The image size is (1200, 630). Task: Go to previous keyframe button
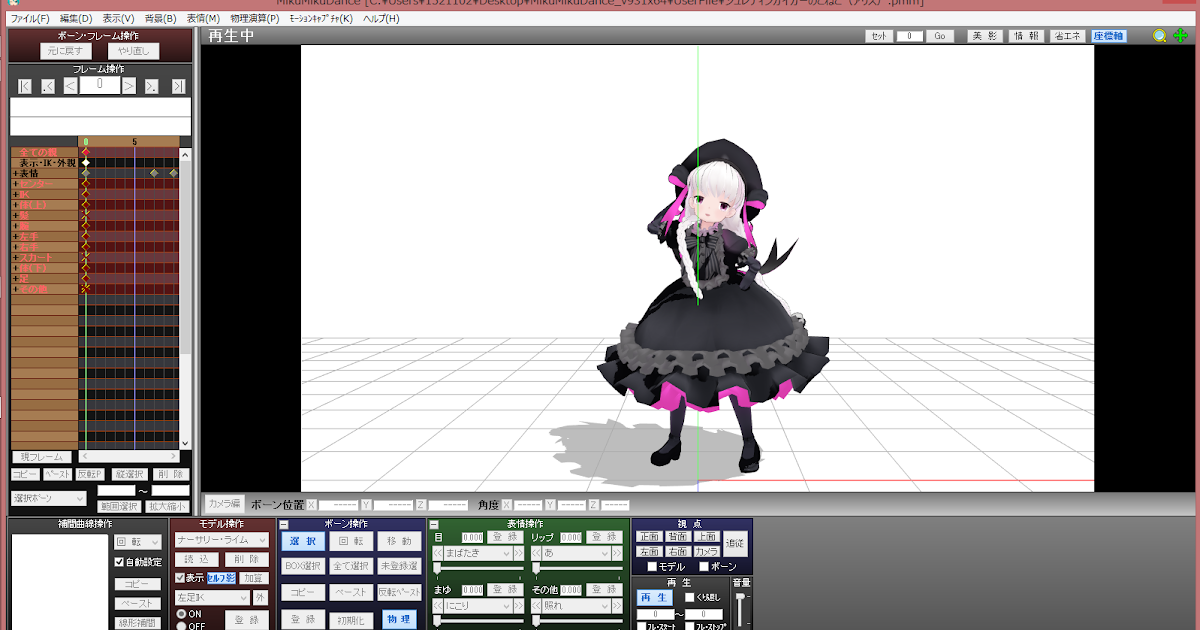tap(48, 86)
